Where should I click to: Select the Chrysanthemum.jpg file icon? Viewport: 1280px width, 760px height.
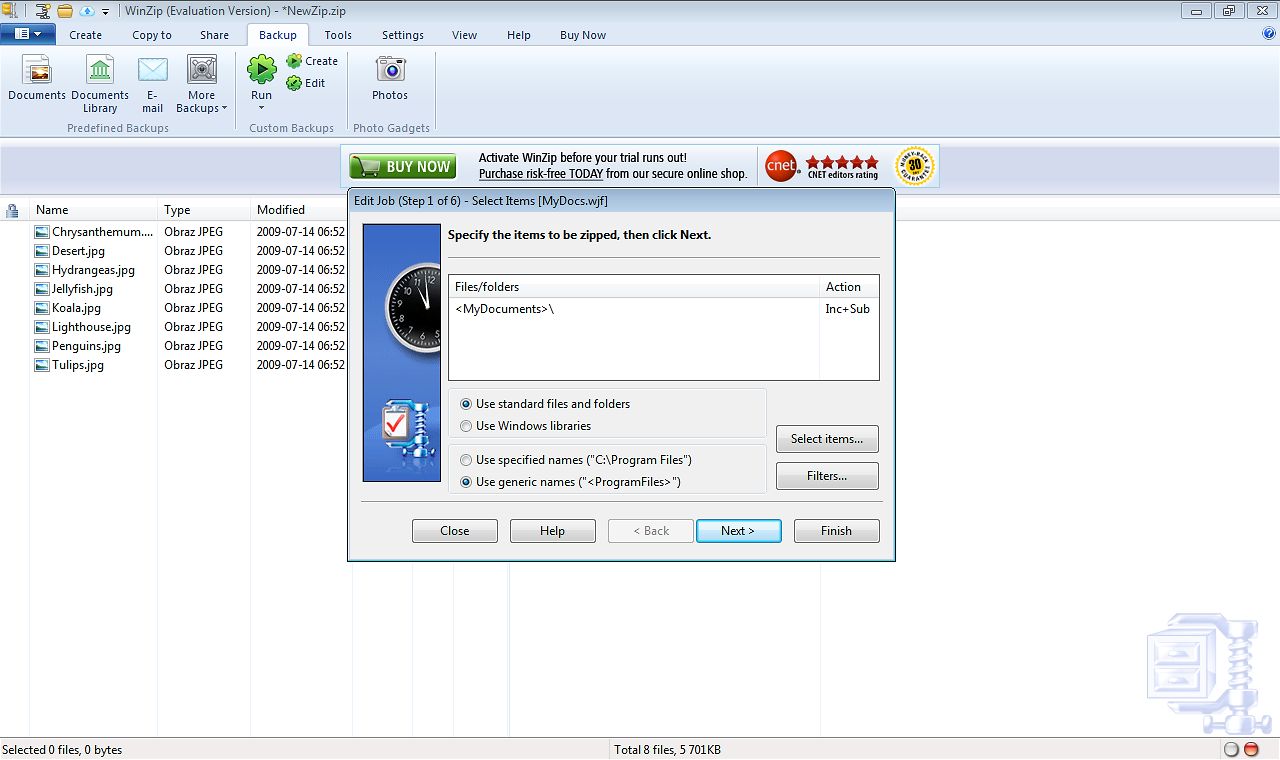tap(41, 232)
